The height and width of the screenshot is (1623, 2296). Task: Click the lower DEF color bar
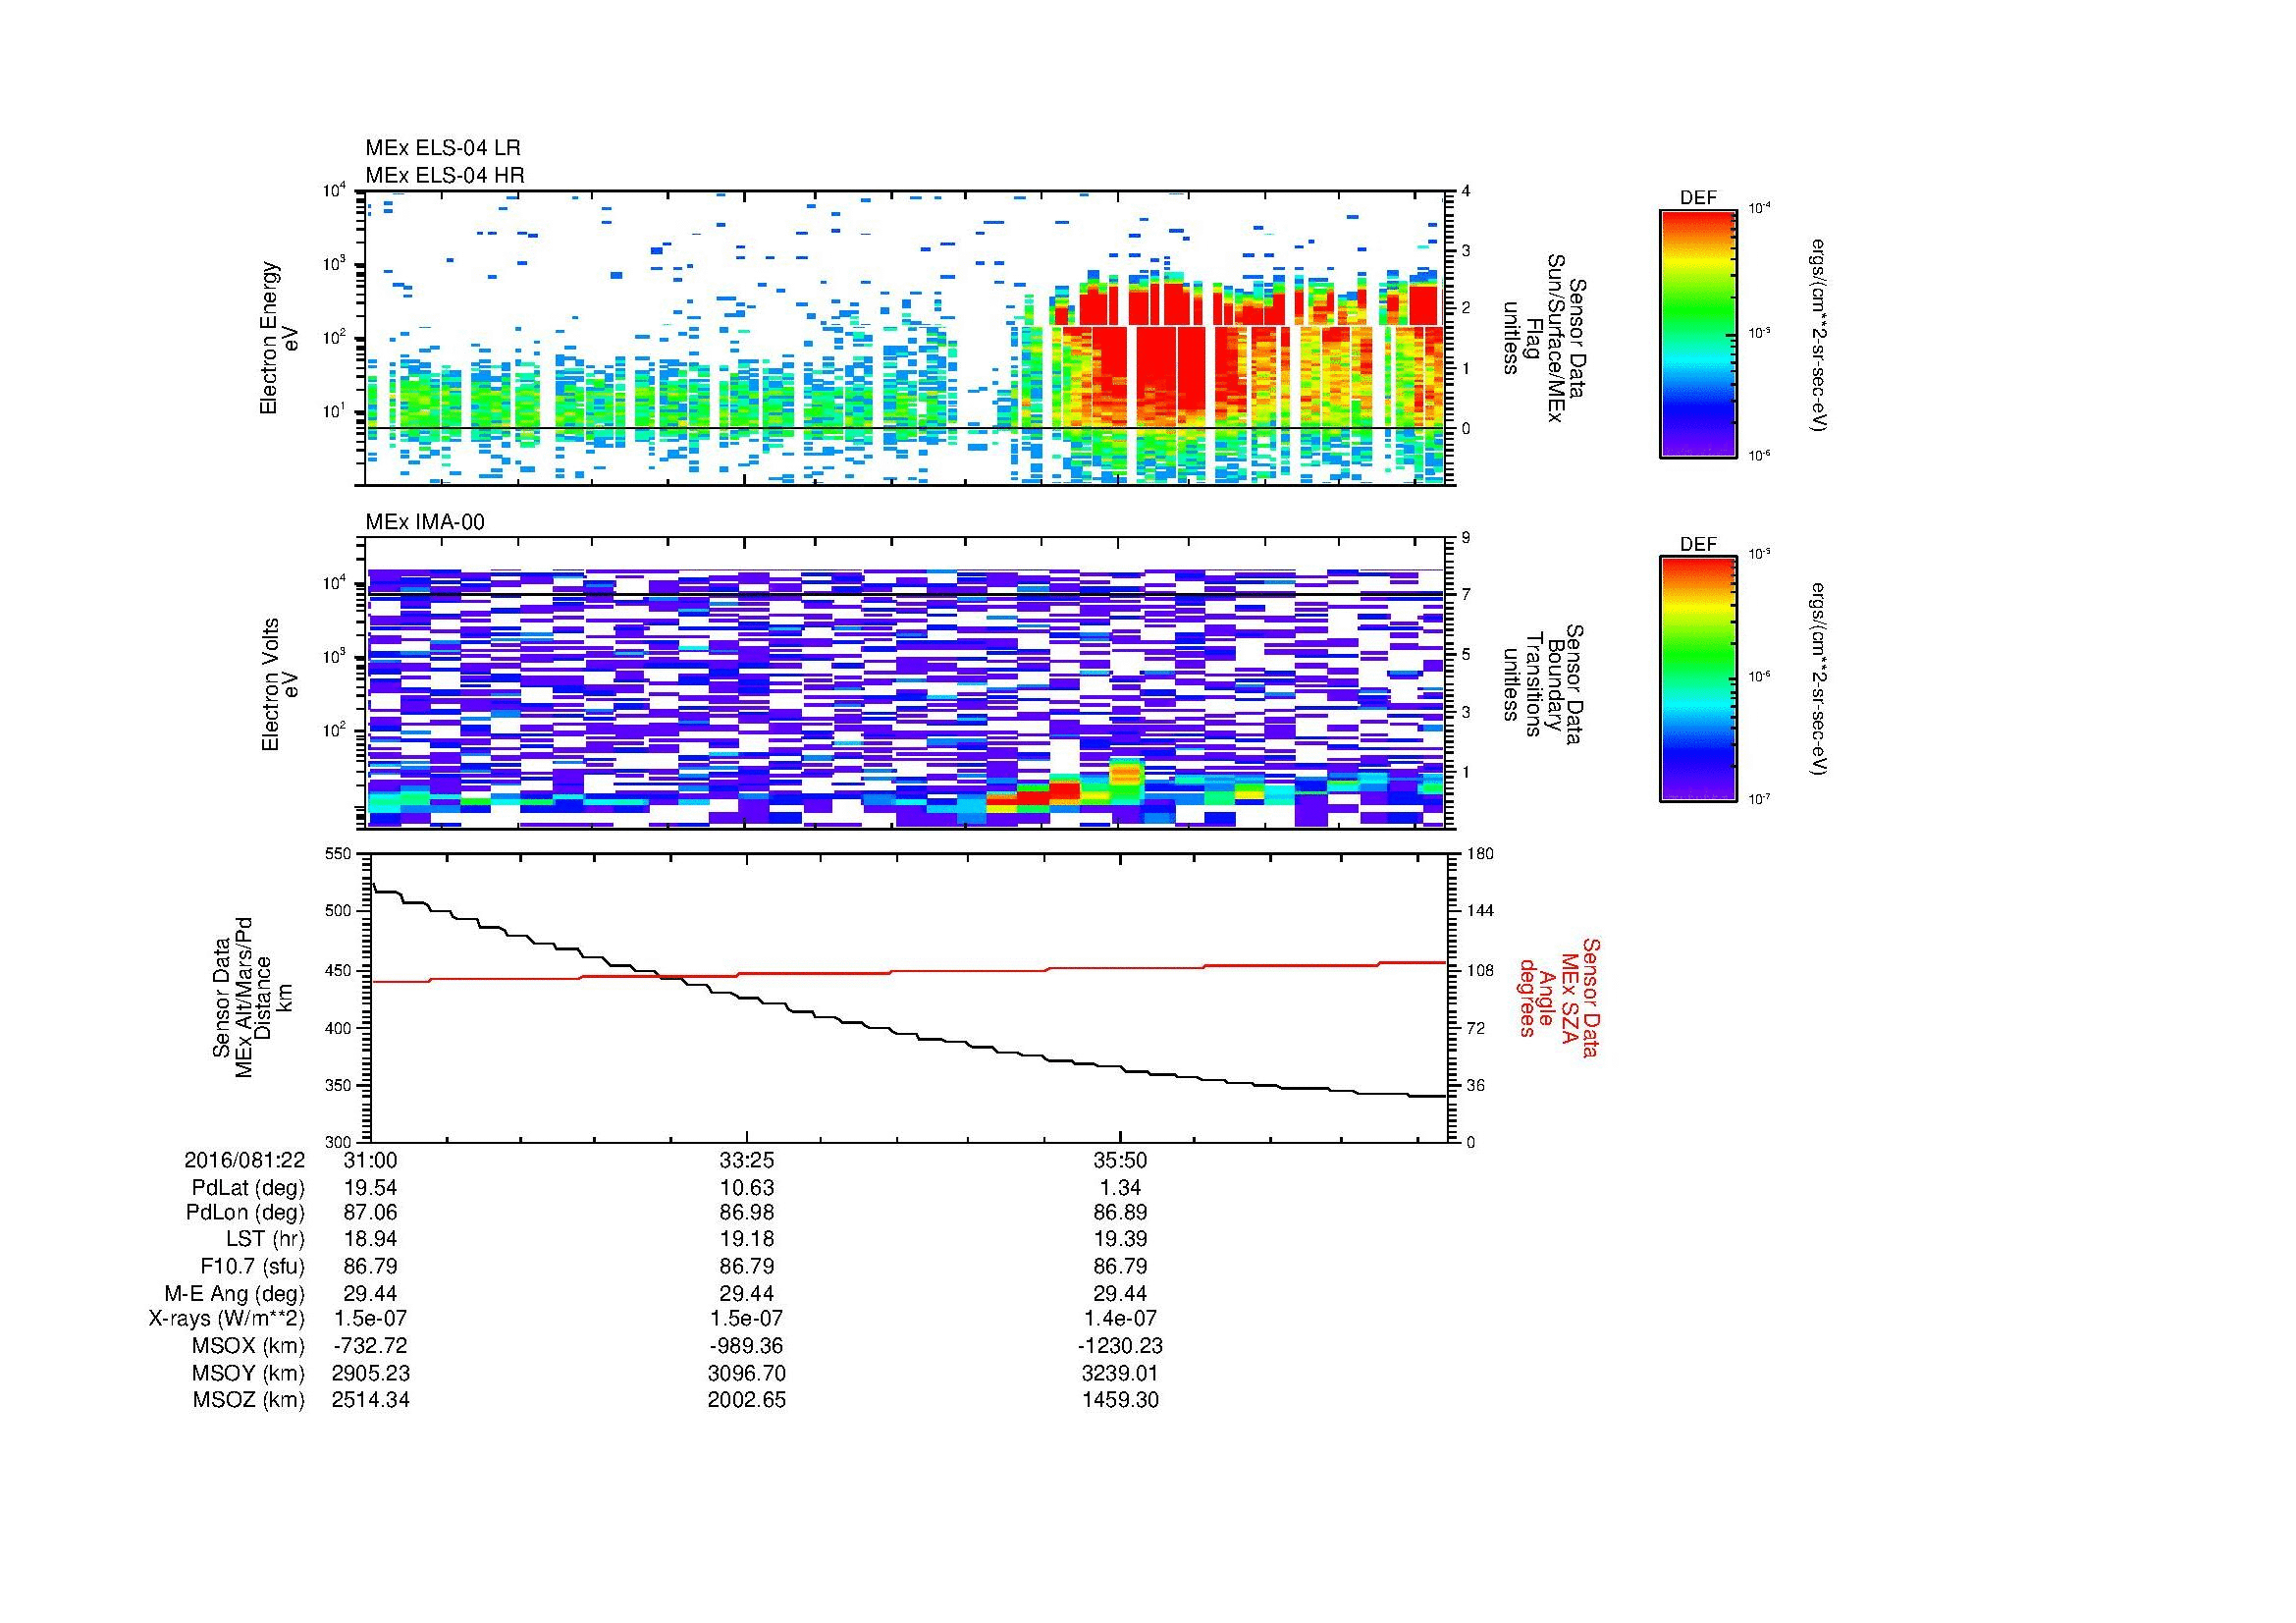tap(1698, 679)
